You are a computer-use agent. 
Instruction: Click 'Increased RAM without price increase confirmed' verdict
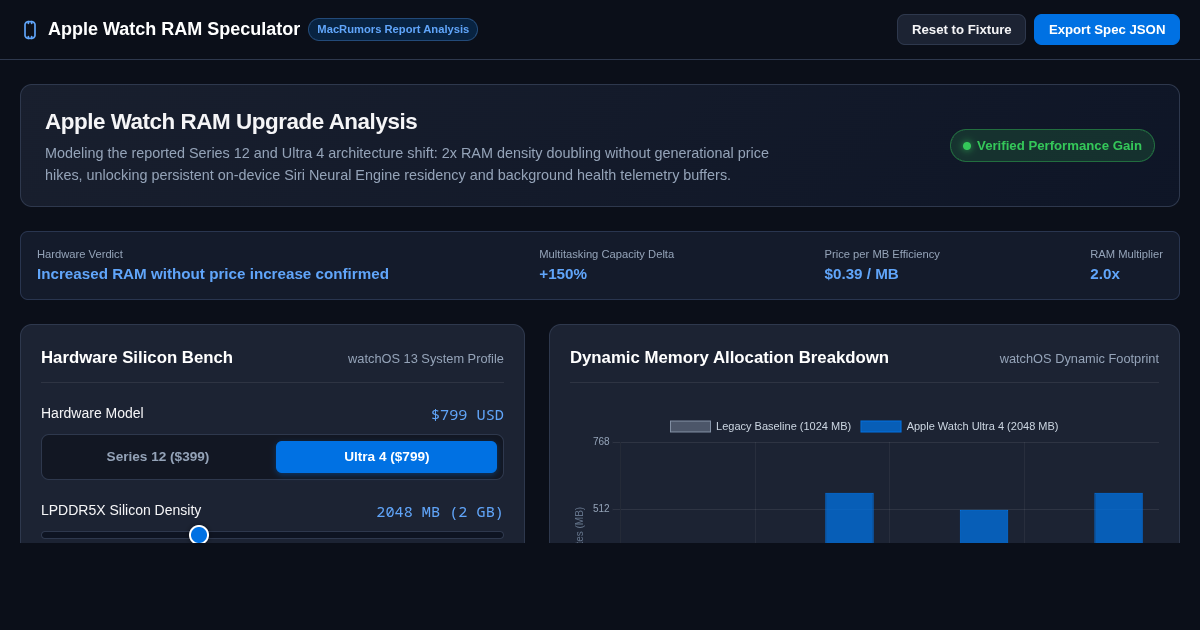coord(213,274)
